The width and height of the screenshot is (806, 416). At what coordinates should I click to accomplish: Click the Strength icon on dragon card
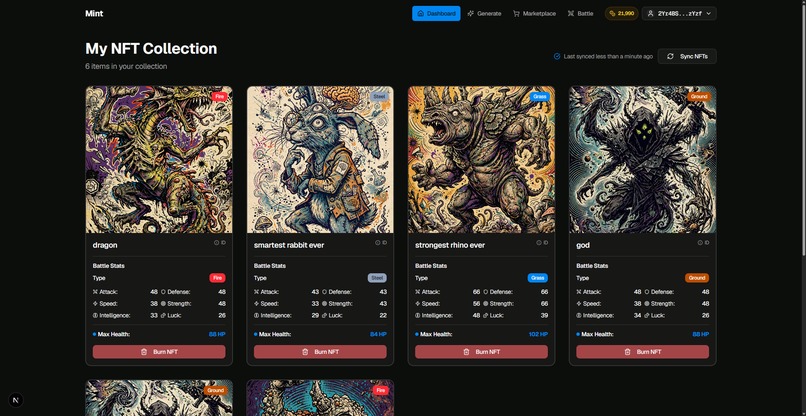(x=163, y=303)
